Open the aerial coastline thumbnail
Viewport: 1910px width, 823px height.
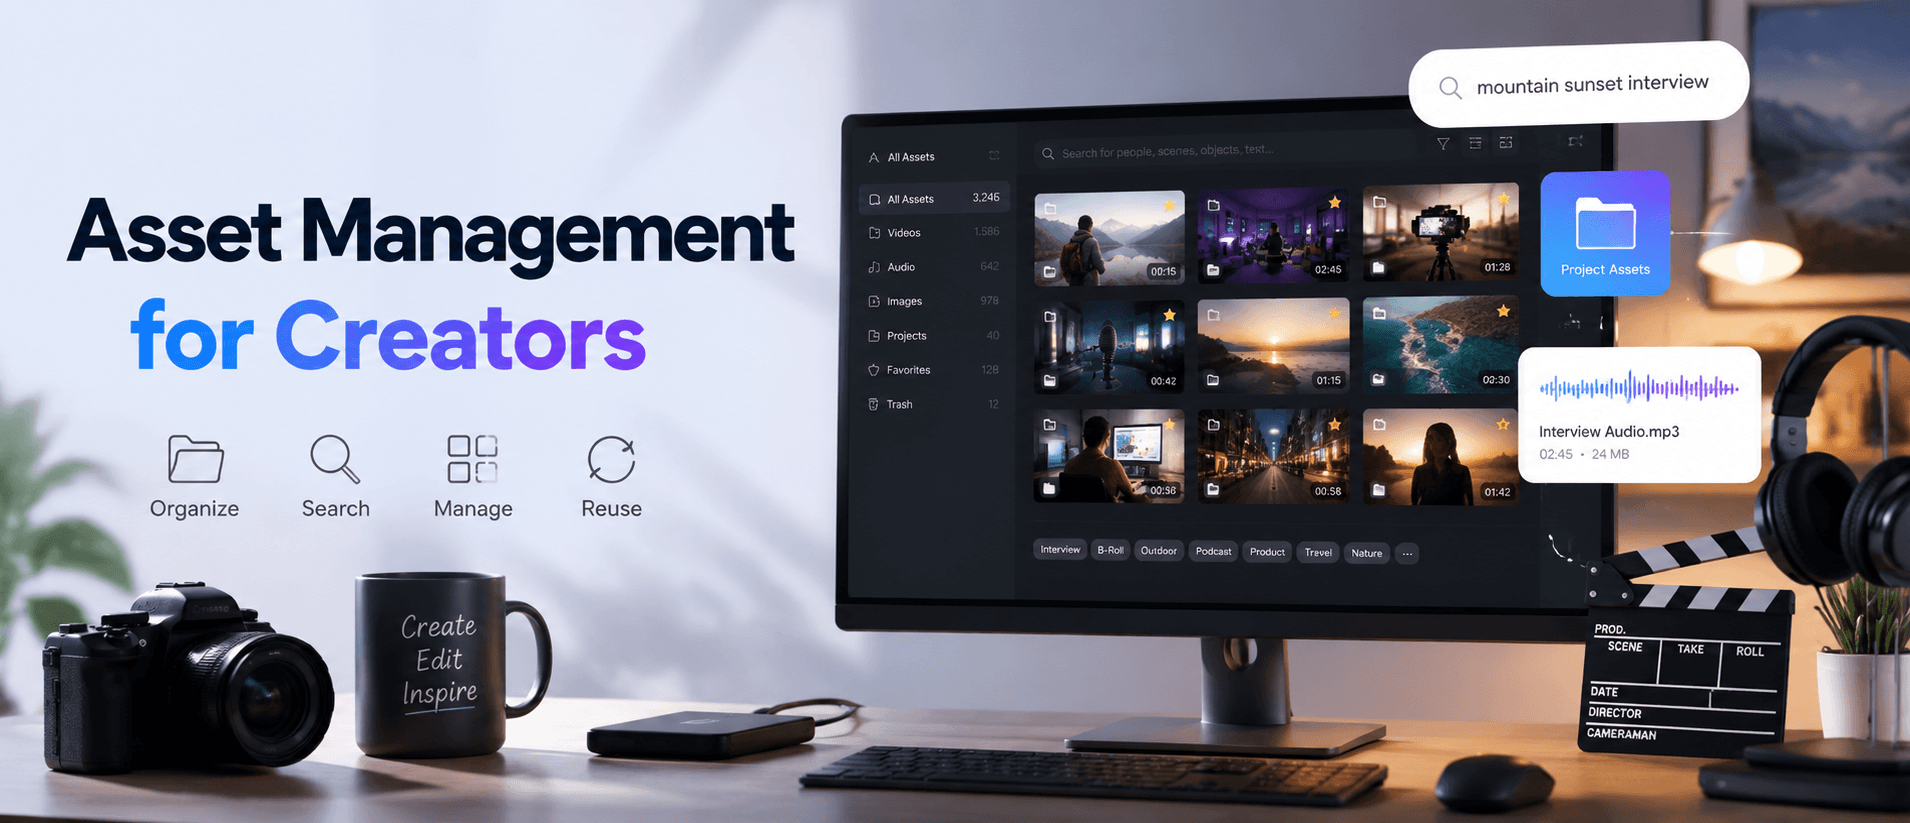coord(1441,344)
